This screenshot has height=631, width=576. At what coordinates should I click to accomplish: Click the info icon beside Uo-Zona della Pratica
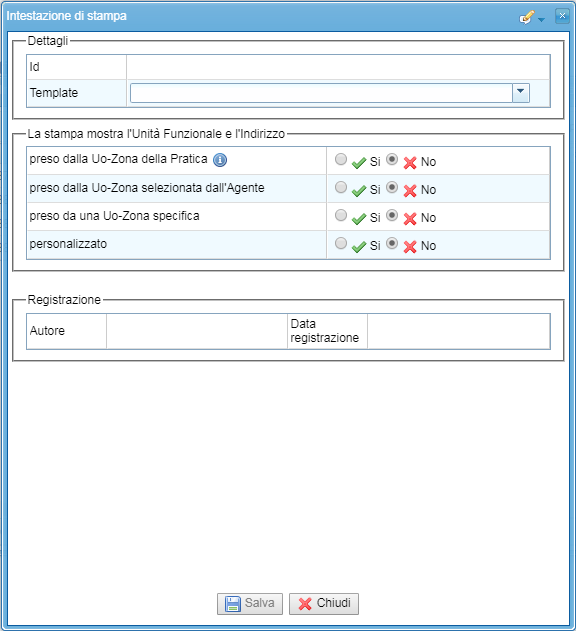point(220,160)
